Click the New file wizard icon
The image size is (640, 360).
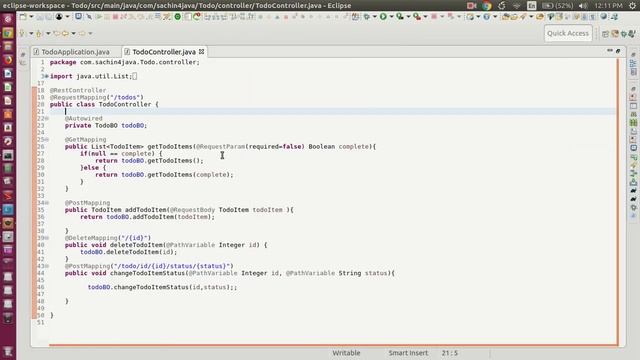coord(23,17)
